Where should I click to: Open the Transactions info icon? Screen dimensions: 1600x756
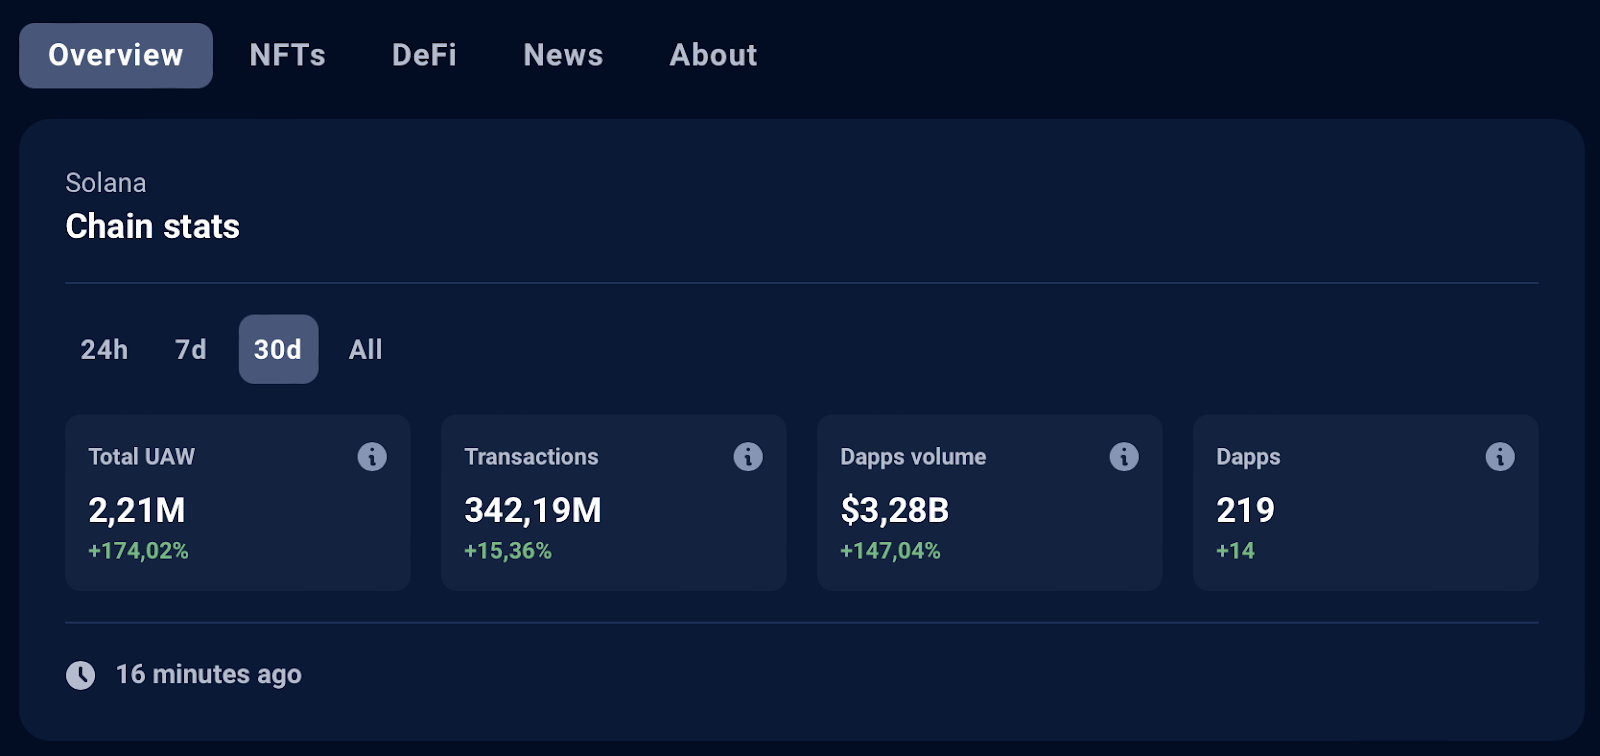(x=748, y=457)
